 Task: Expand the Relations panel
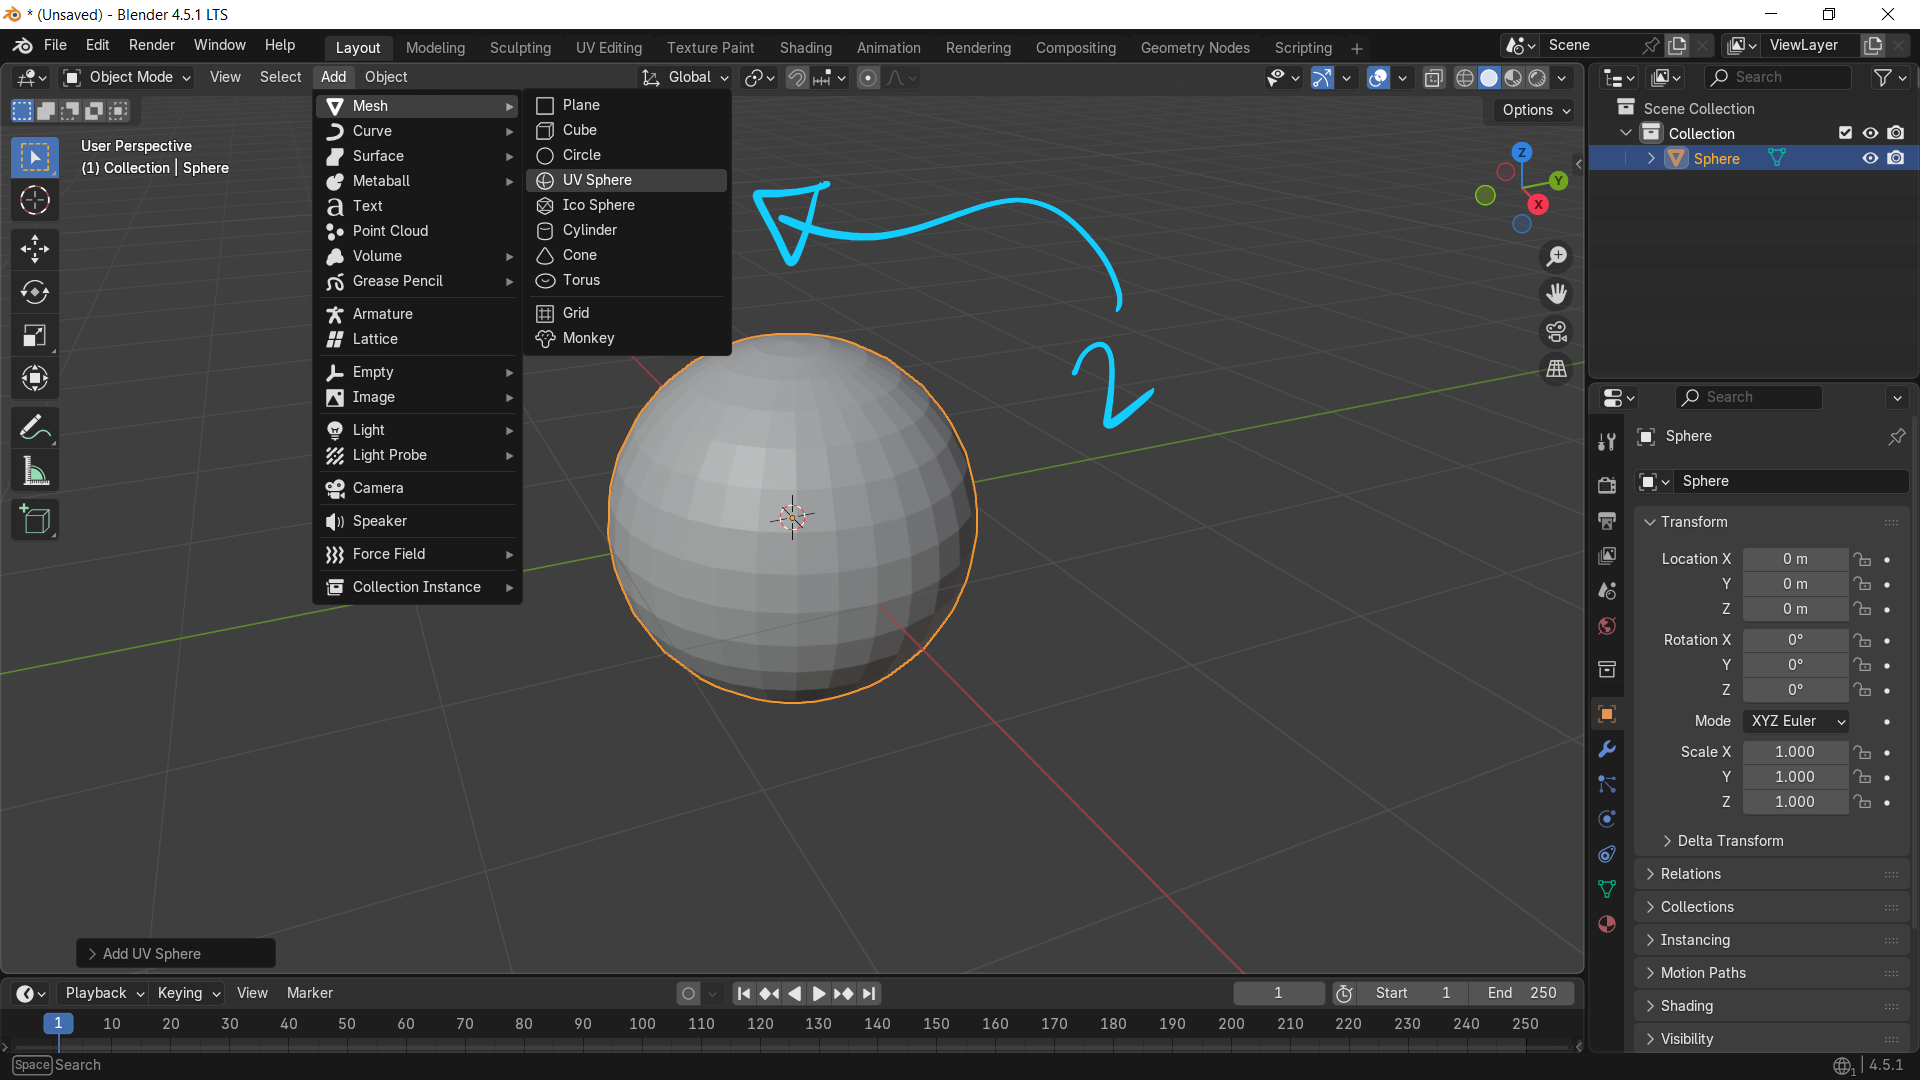[1772, 874]
